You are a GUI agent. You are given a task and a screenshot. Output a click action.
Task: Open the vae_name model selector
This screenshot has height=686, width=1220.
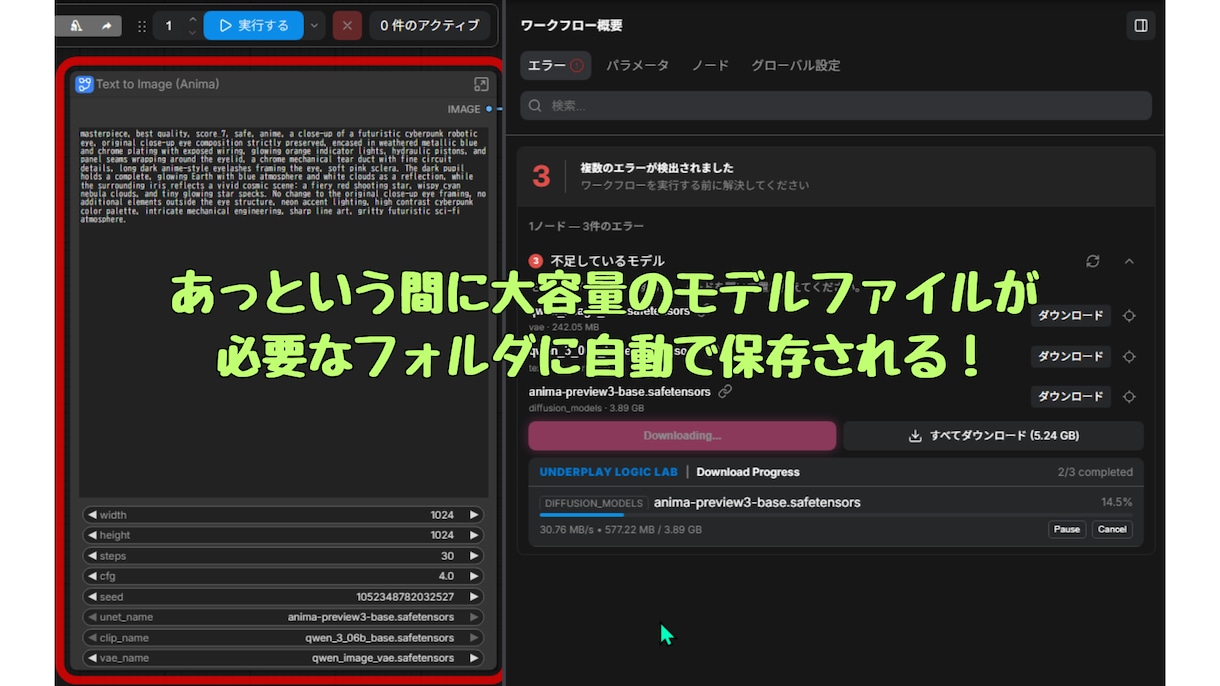point(283,658)
